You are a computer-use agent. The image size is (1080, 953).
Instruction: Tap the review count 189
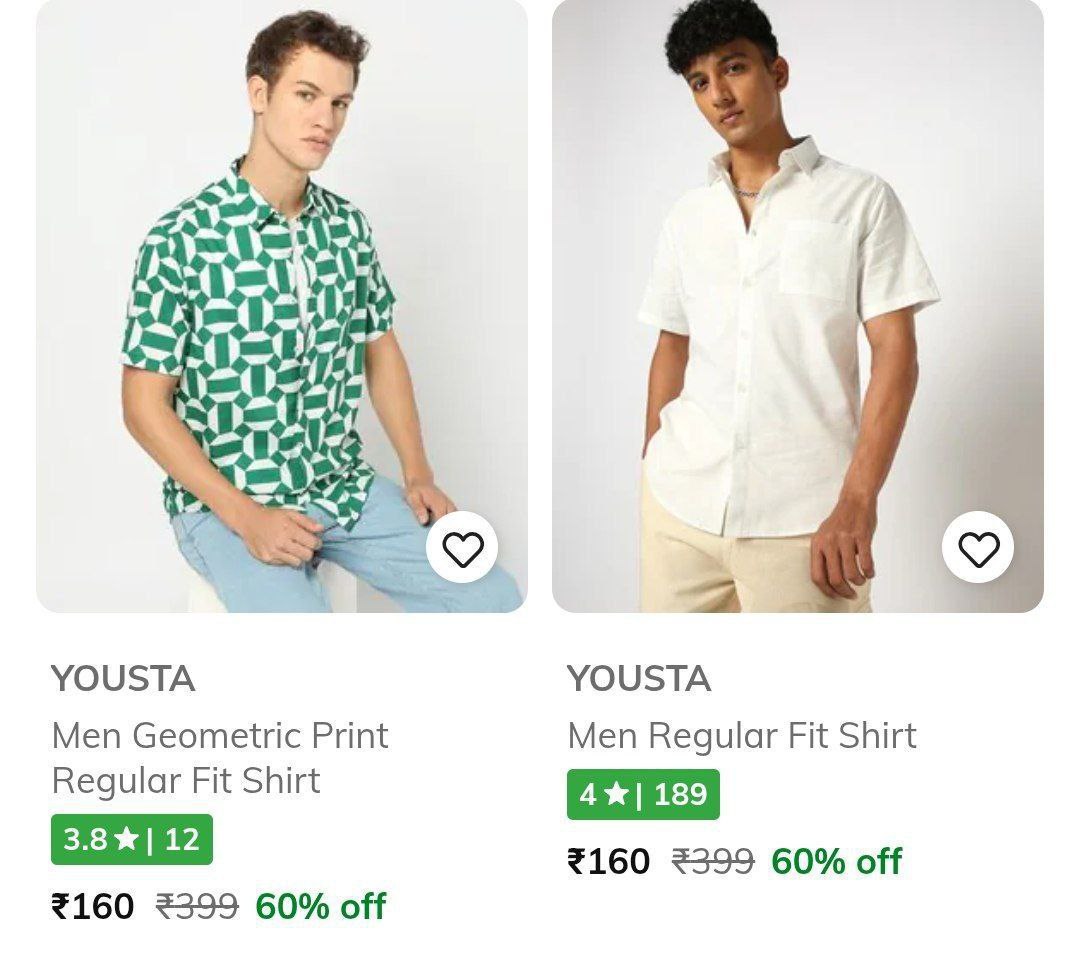click(x=681, y=795)
